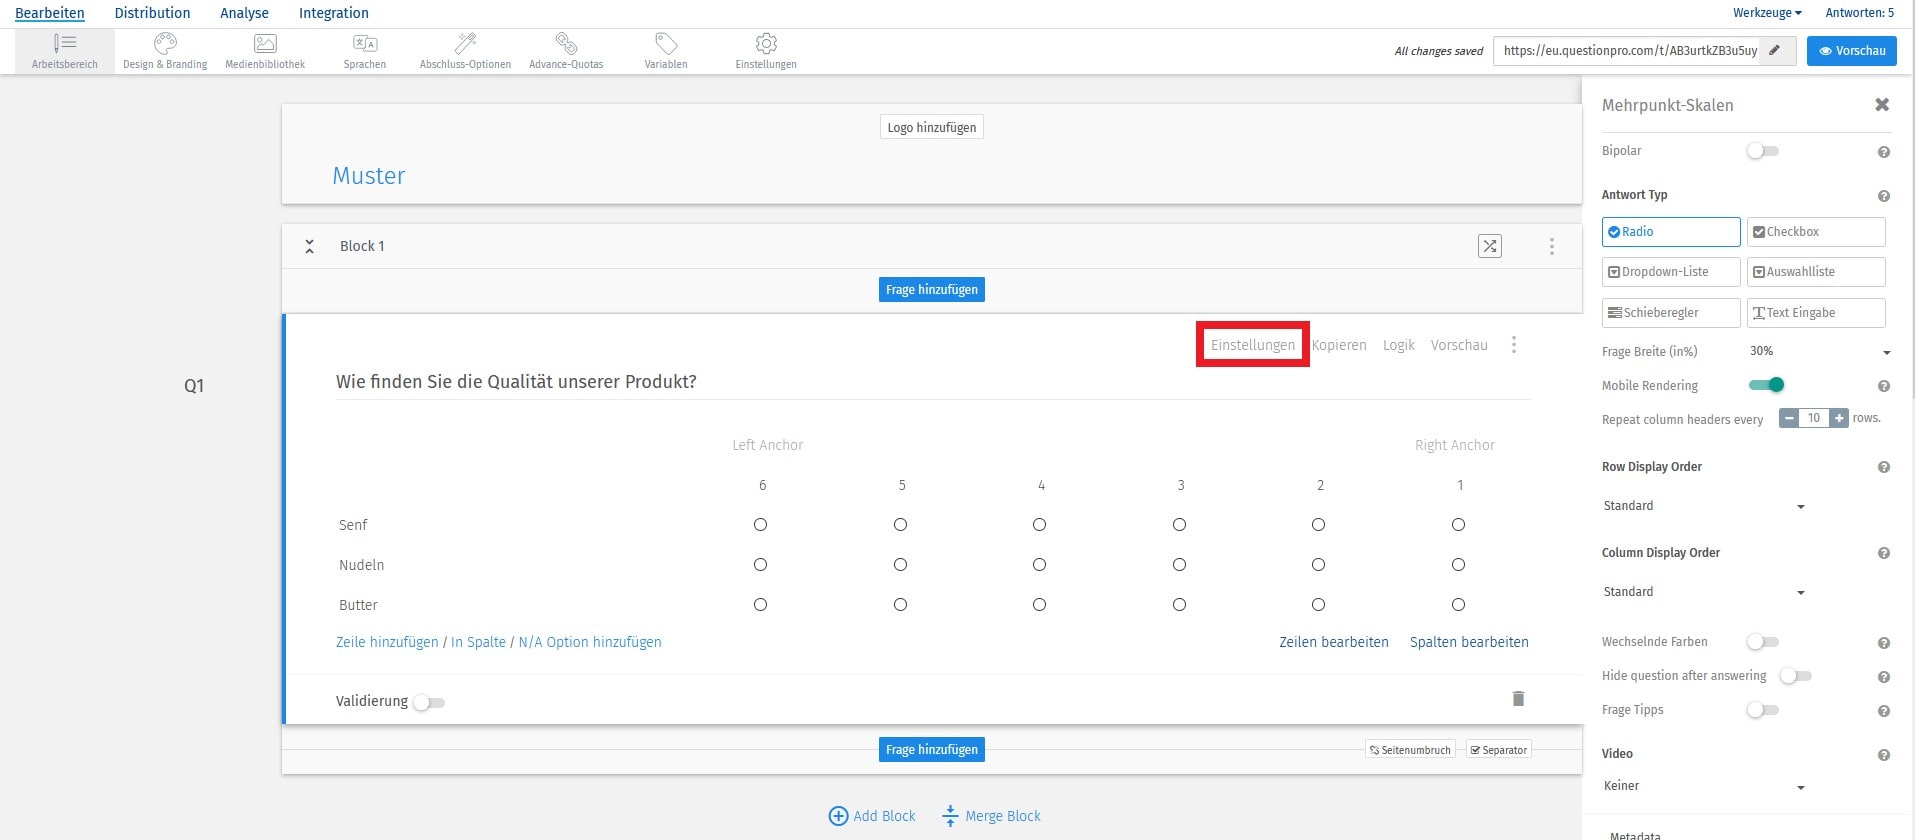Select radio 6 for Senf row

(760, 525)
